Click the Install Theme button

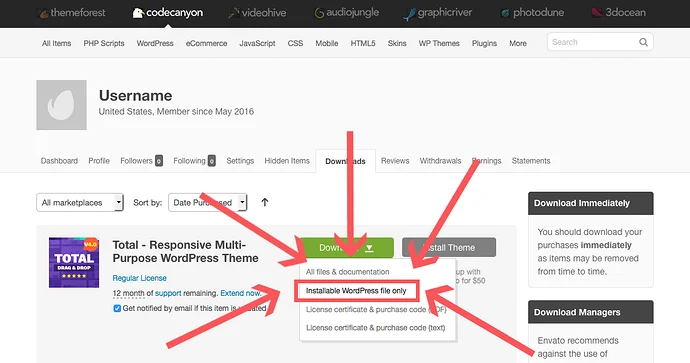tap(449, 248)
